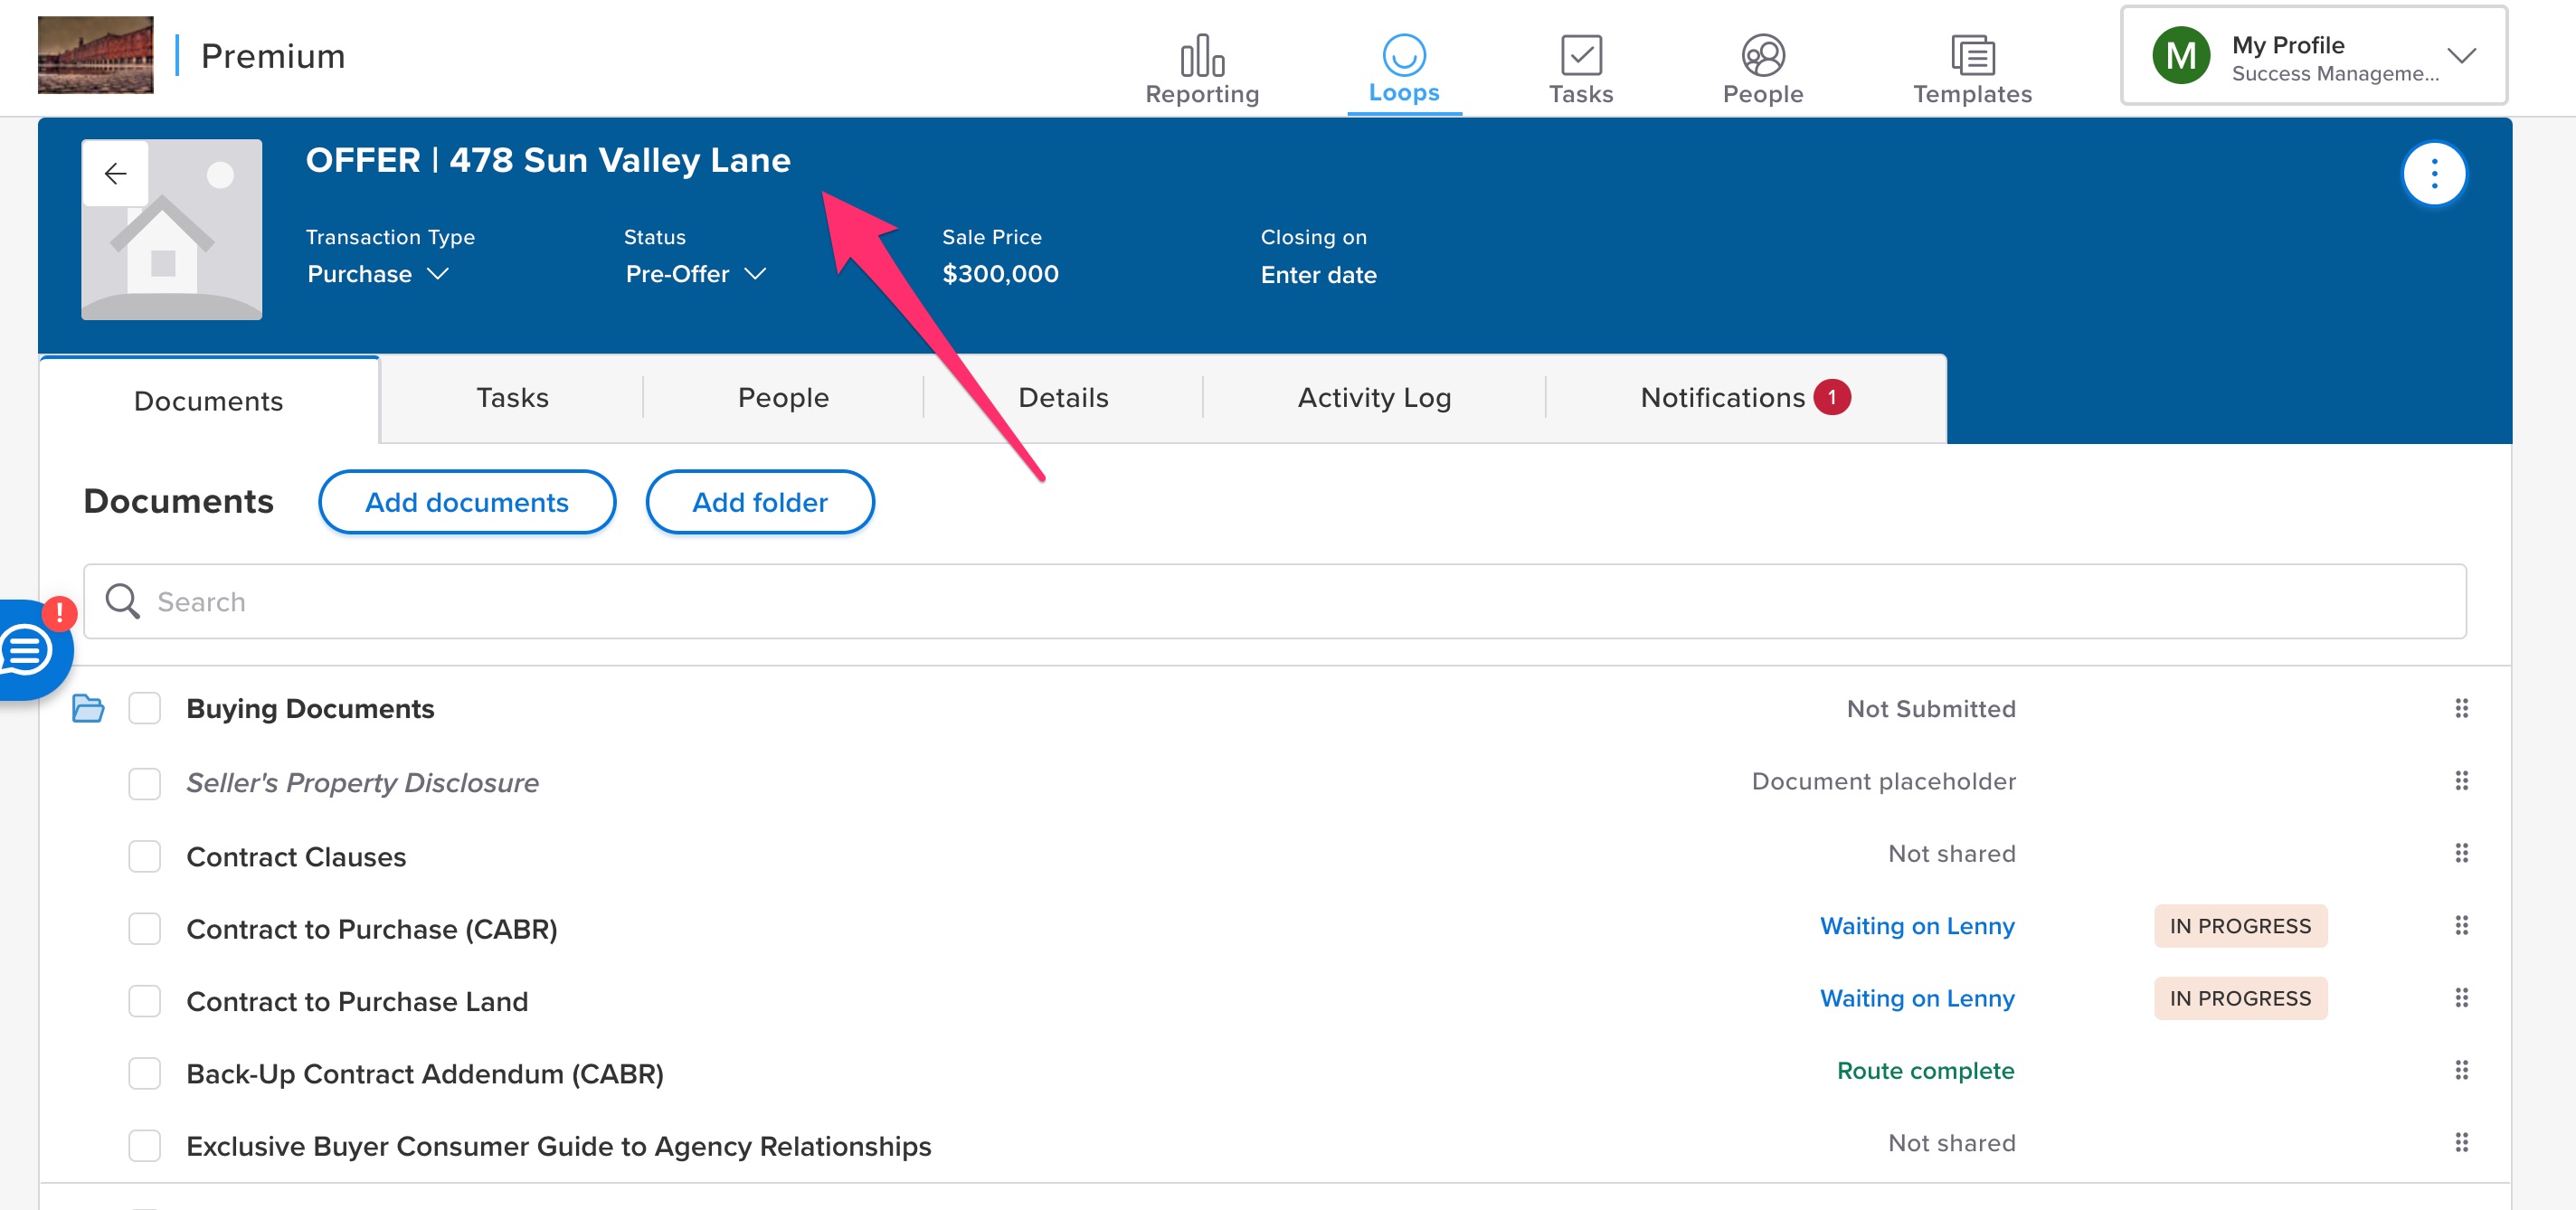Check the Back-Up Contract Addendum checkbox
The image size is (2576, 1210).
(144, 1073)
